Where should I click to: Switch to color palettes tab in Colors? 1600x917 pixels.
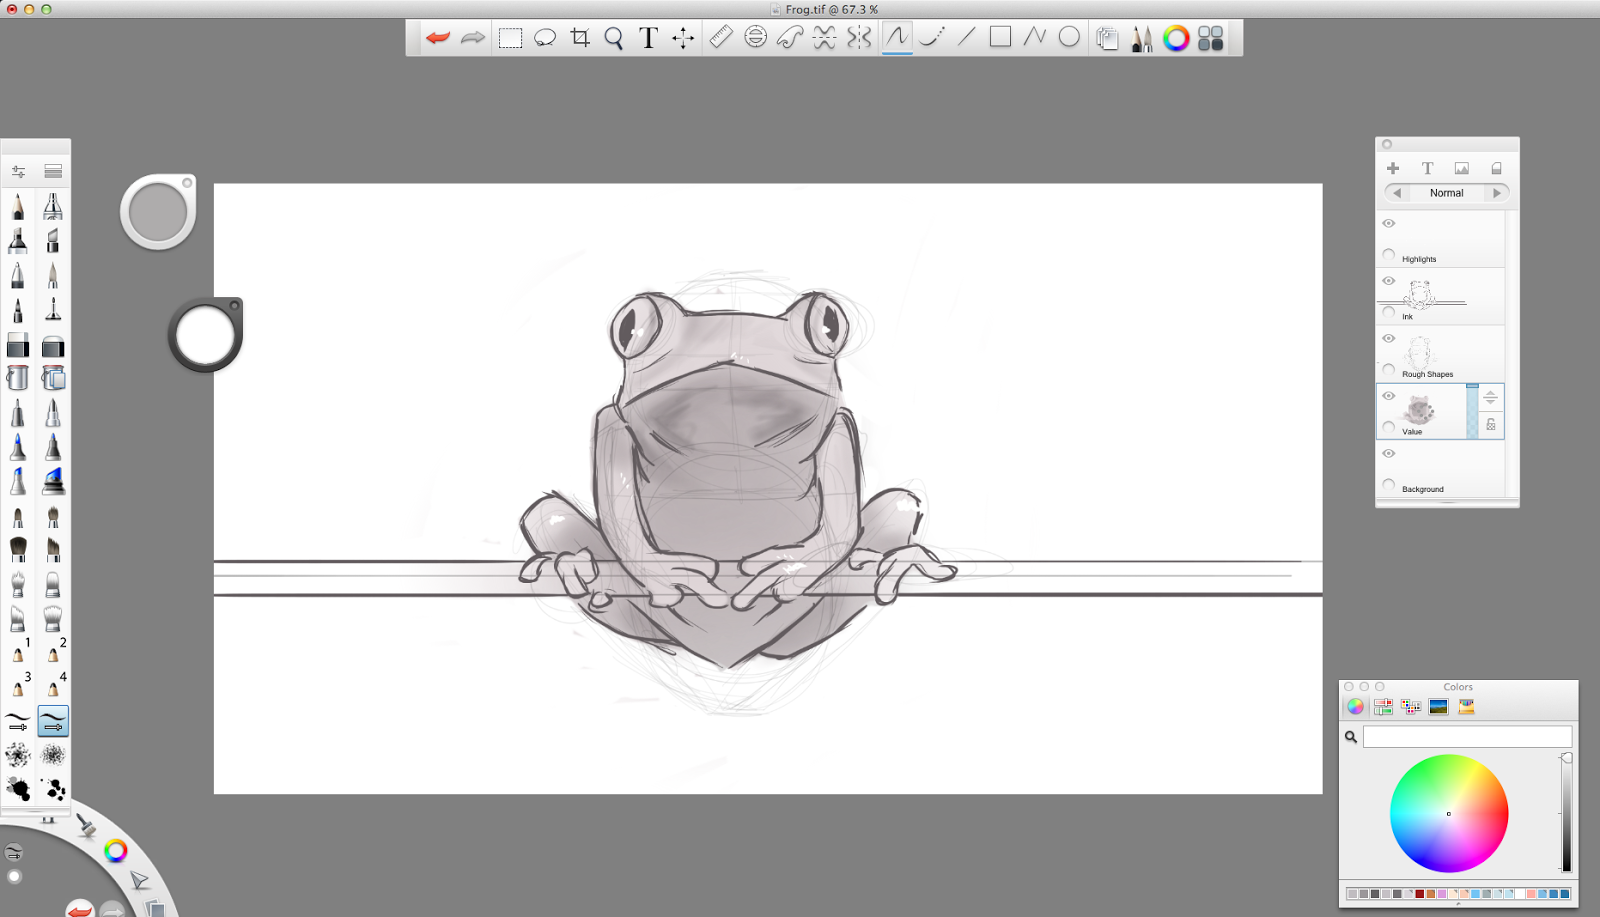point(1411,707)
